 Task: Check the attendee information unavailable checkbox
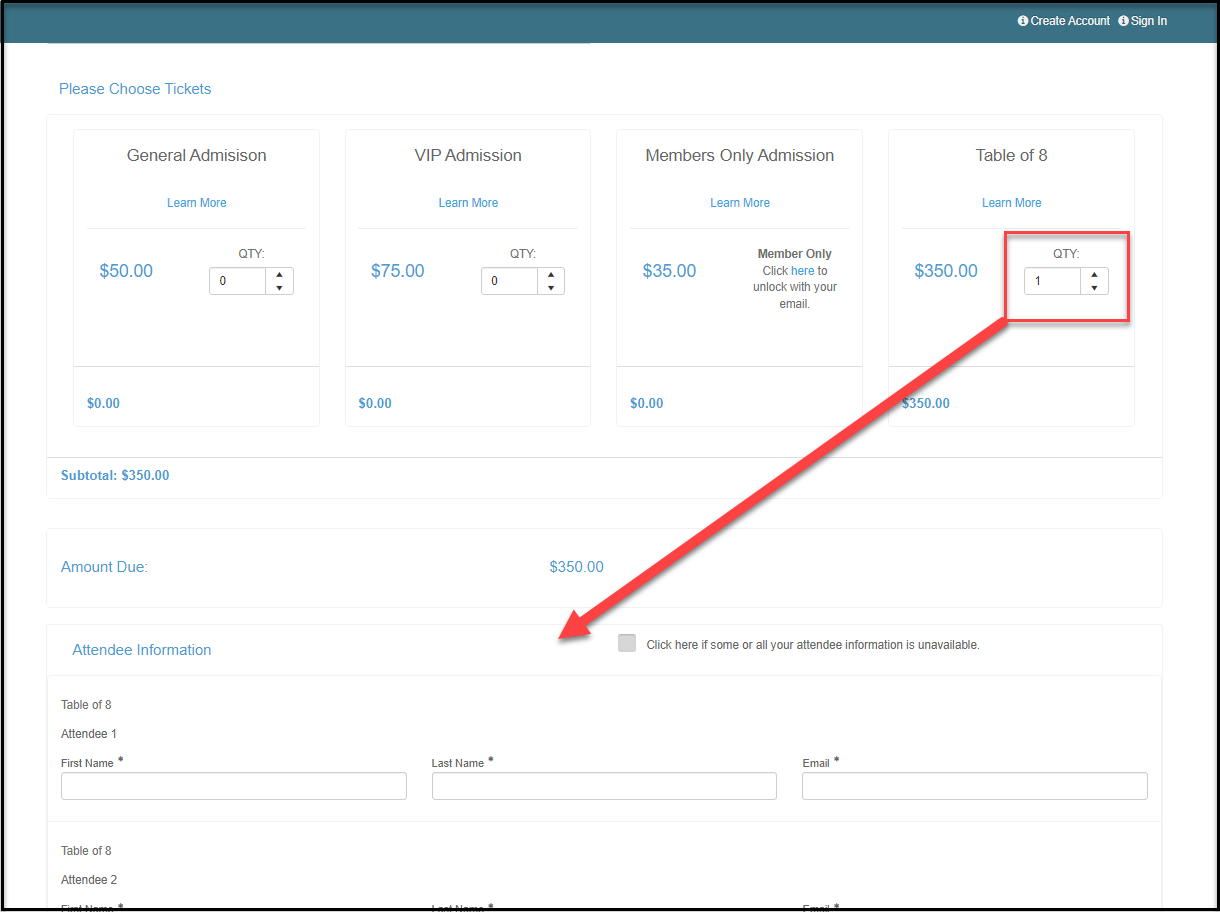tap(627, 643)
